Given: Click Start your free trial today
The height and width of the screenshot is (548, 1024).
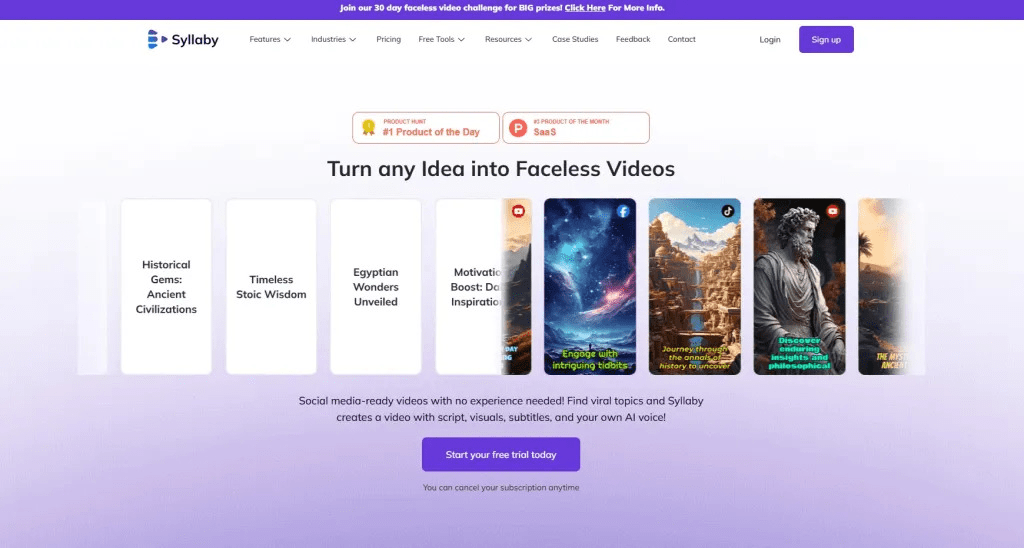Looking at the screenshot, I should pos(501,455).
